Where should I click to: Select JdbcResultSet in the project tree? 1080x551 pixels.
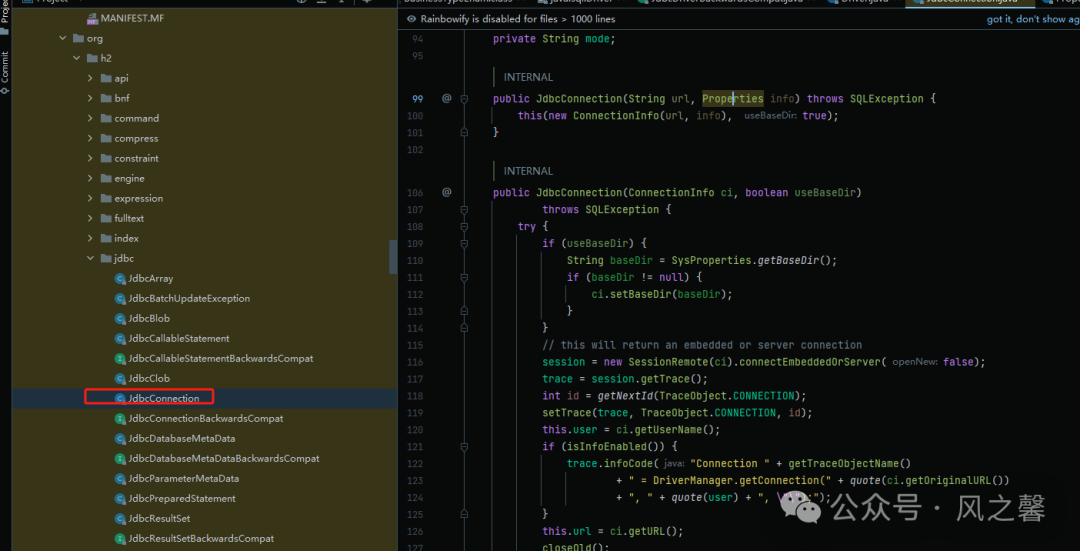159,519
